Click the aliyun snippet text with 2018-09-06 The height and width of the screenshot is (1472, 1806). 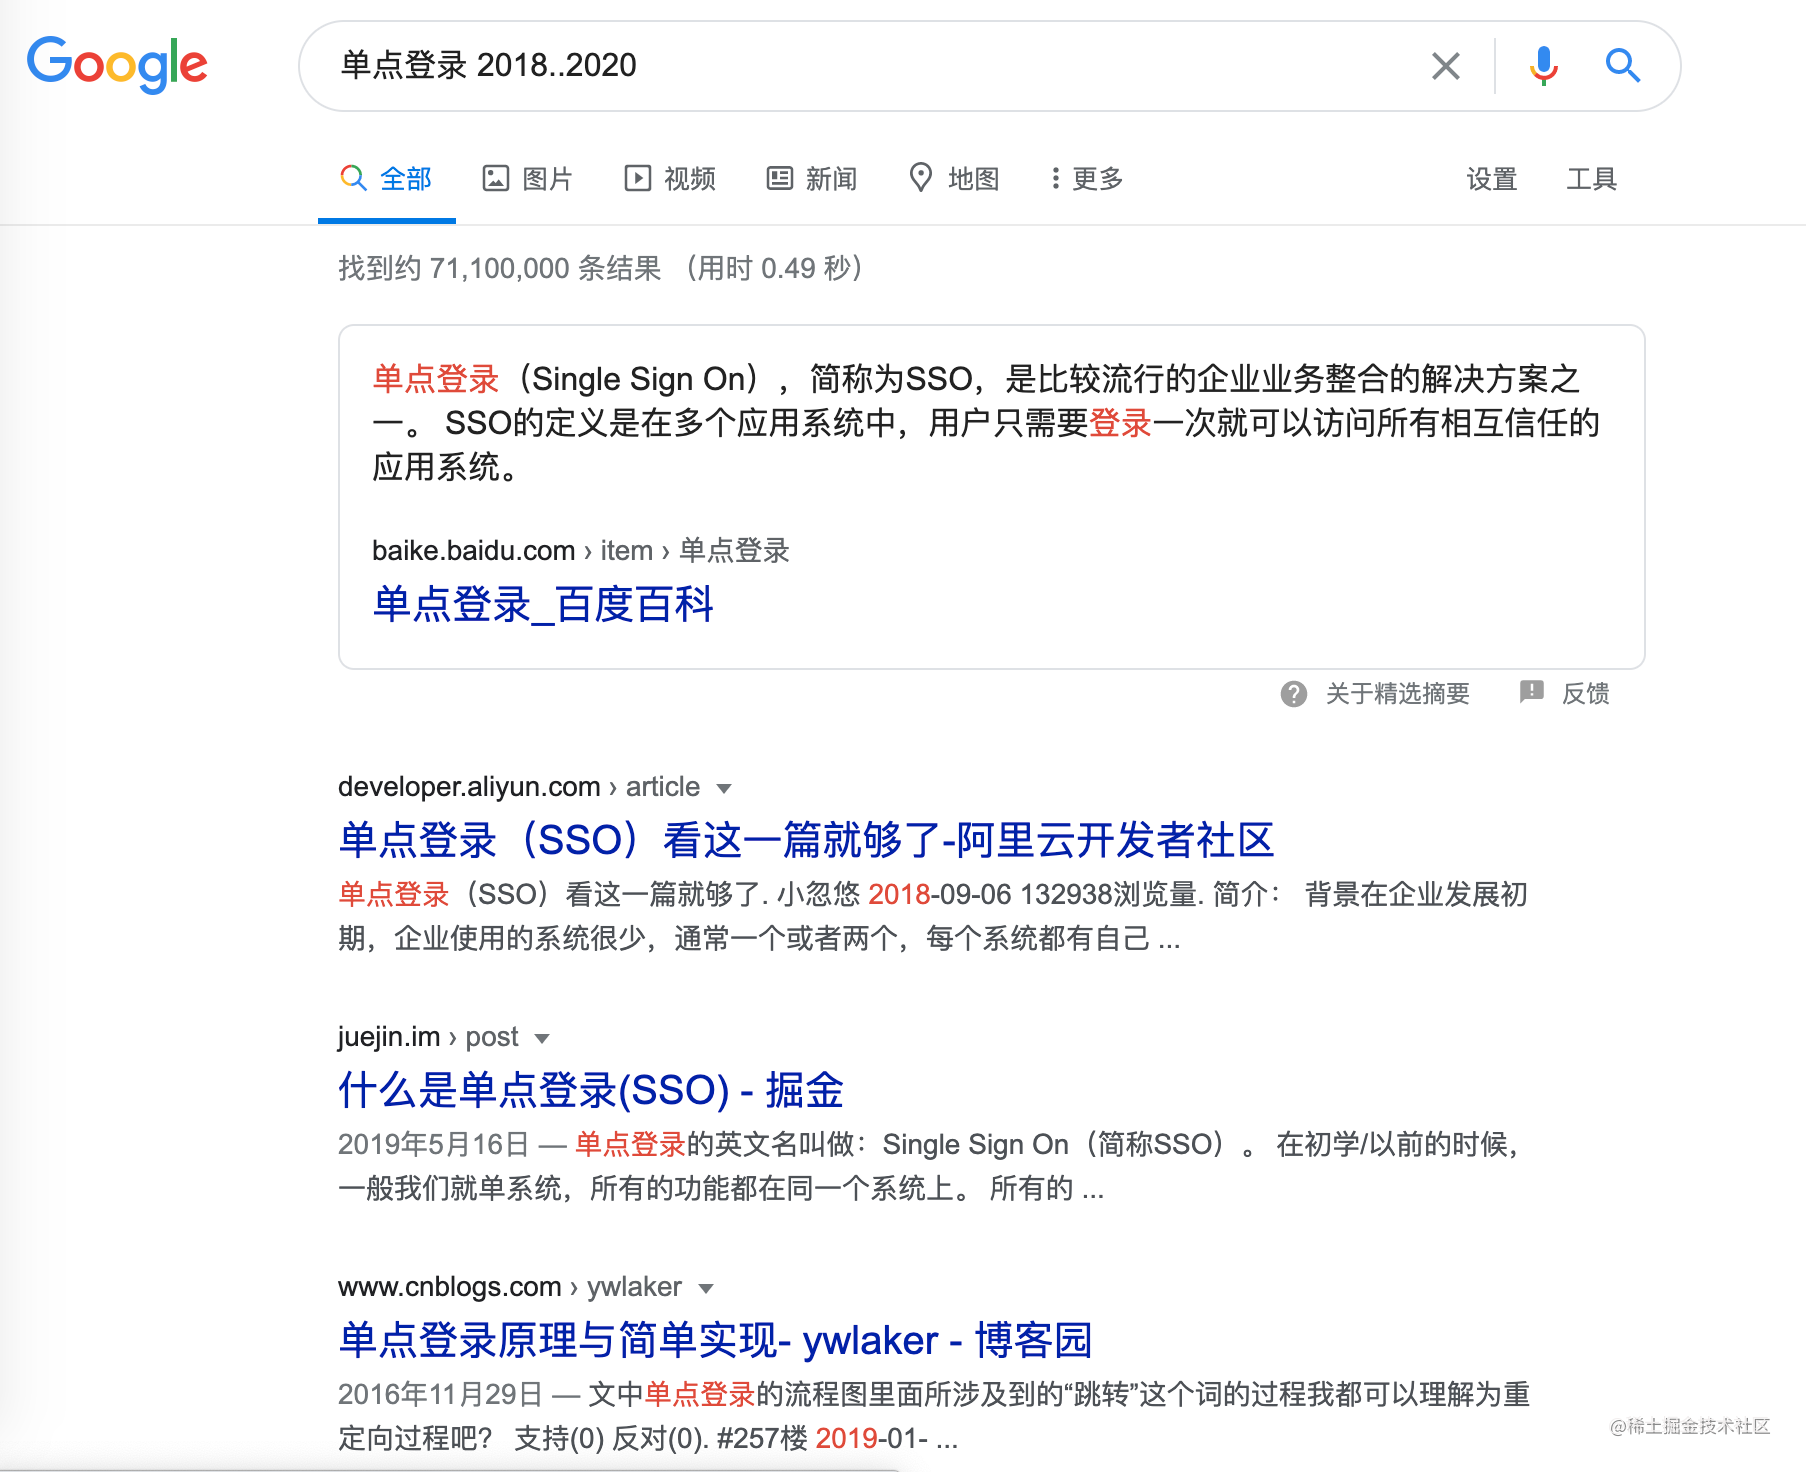tap(932, 916)
